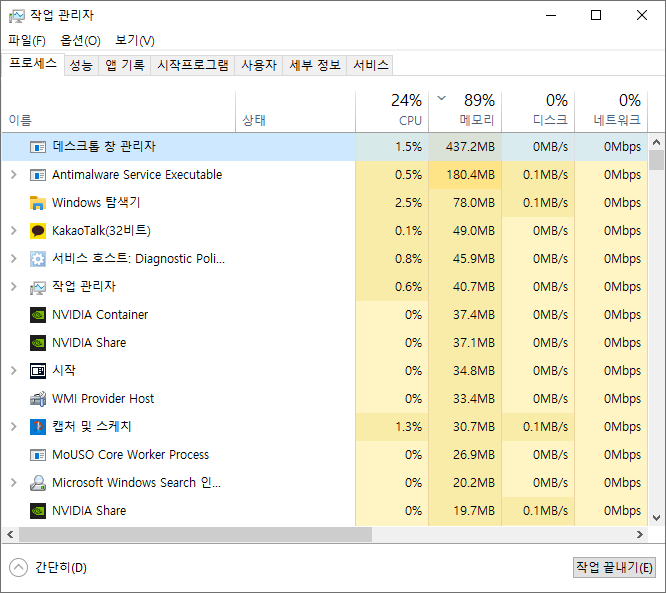666x593 pixels.
Task: Click the 시작 process icon
Action: [38, 371]
